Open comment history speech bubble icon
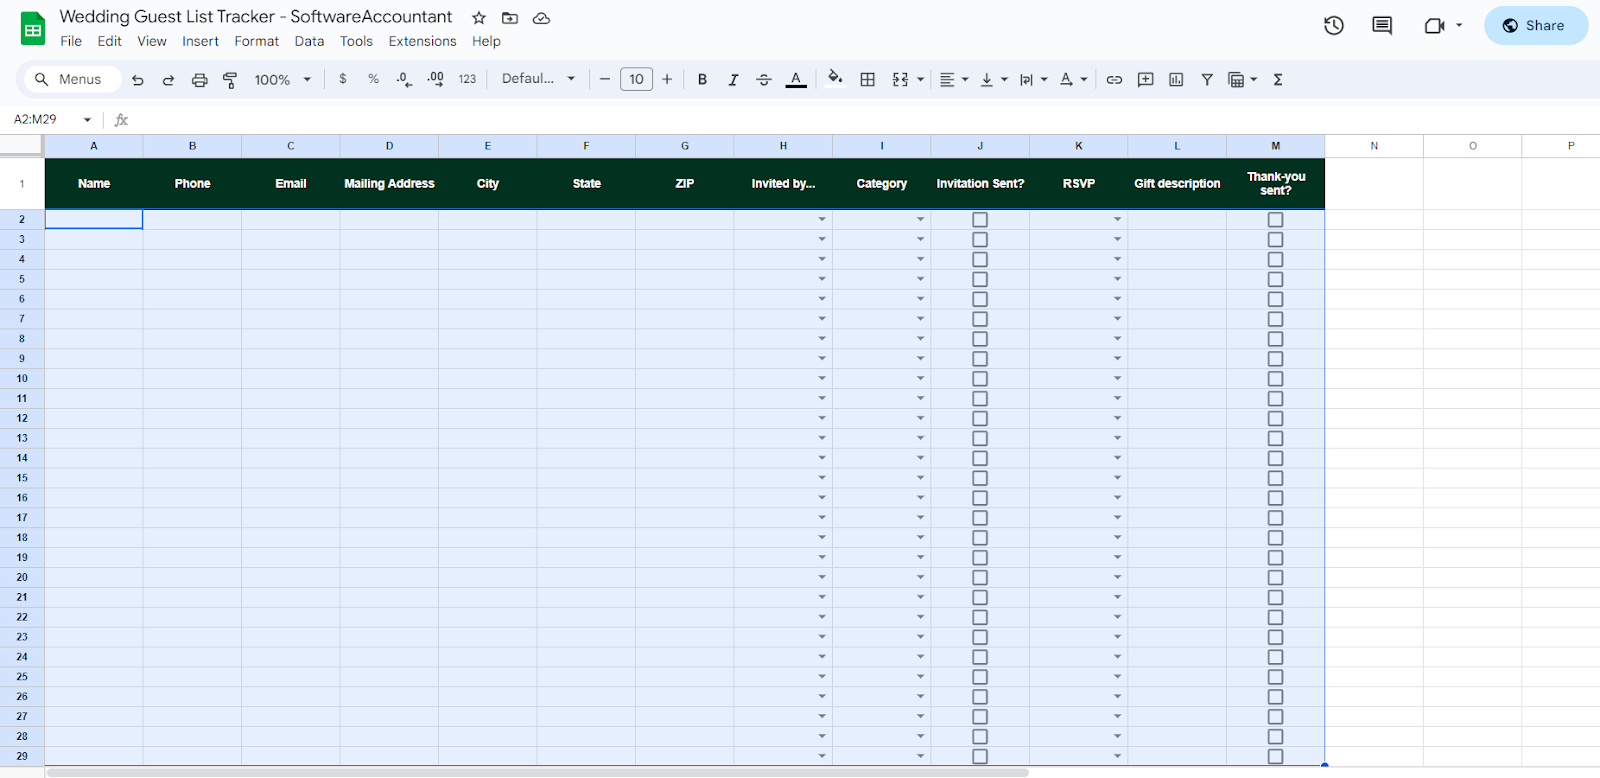1600x778 pixels. 1382,26
